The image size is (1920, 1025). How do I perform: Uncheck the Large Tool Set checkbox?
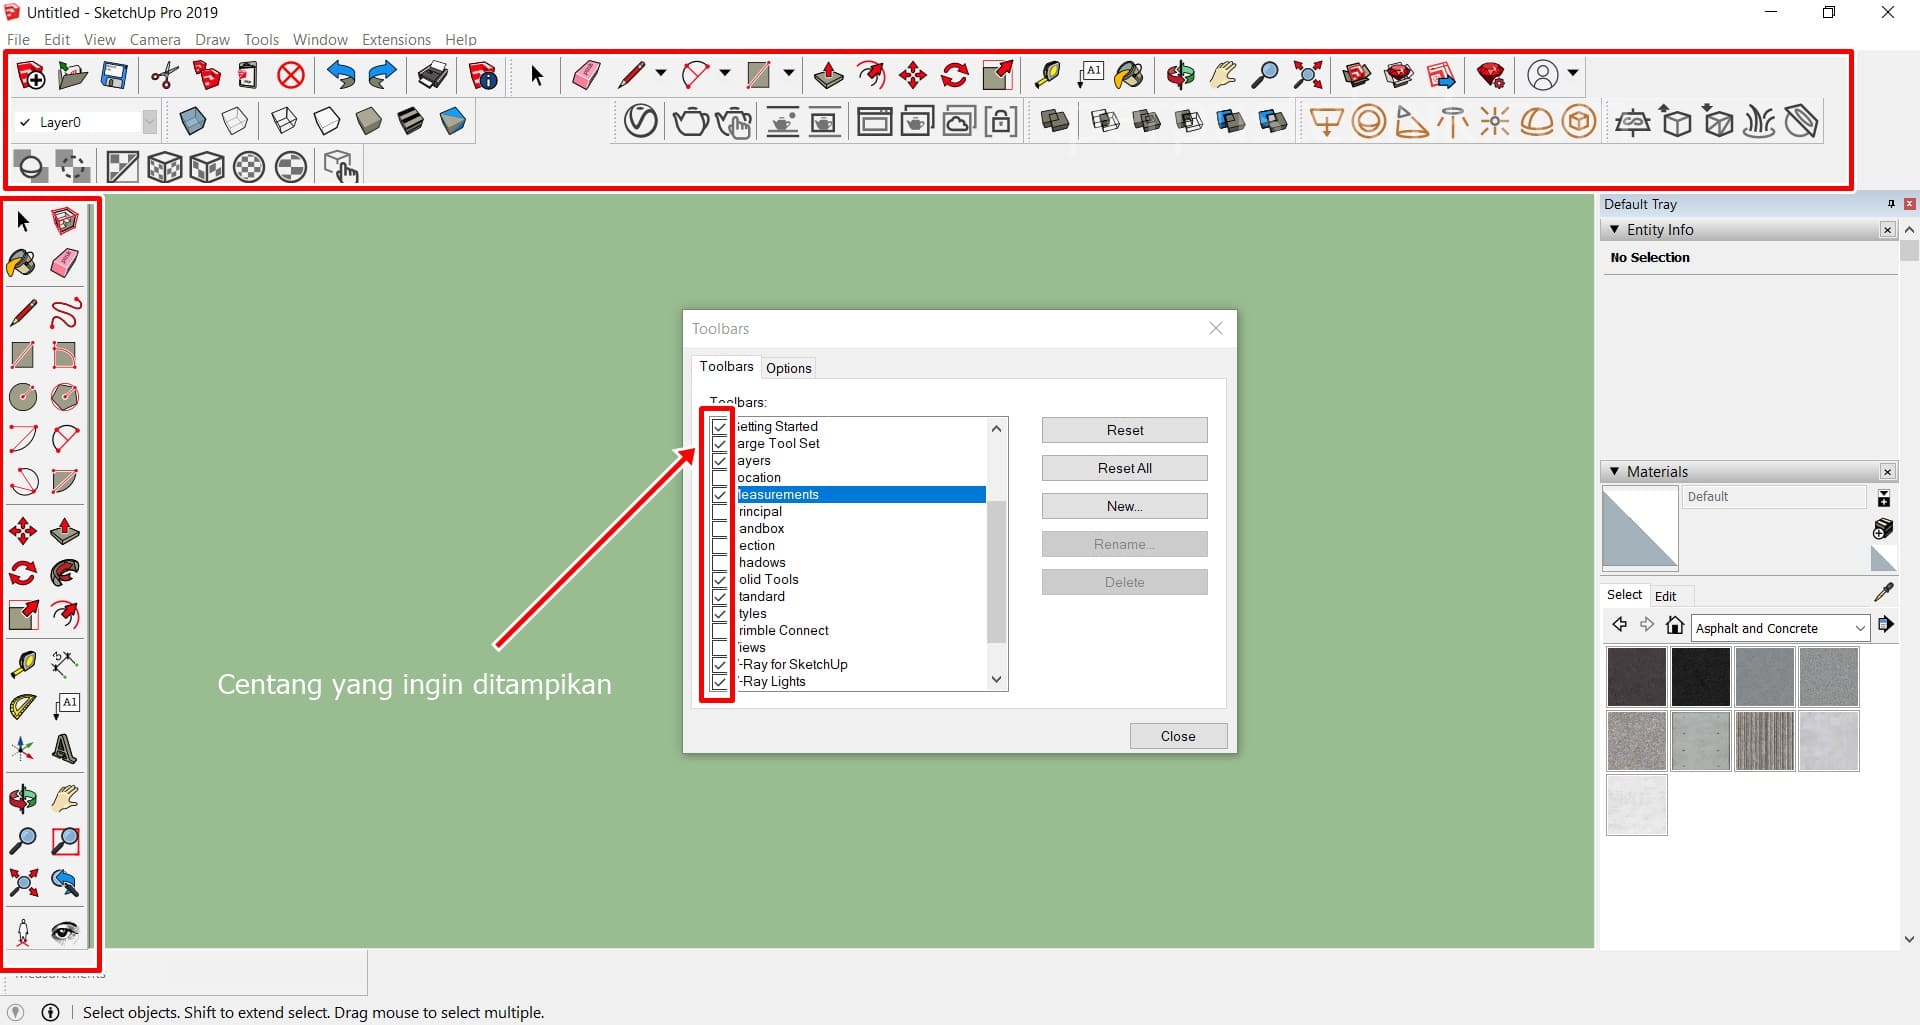click(x=719, y=444)
